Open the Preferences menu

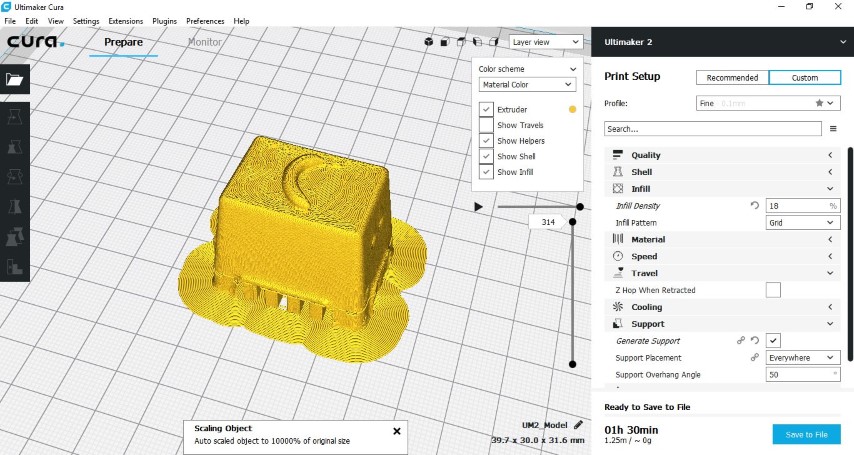(x=205, y=21)
